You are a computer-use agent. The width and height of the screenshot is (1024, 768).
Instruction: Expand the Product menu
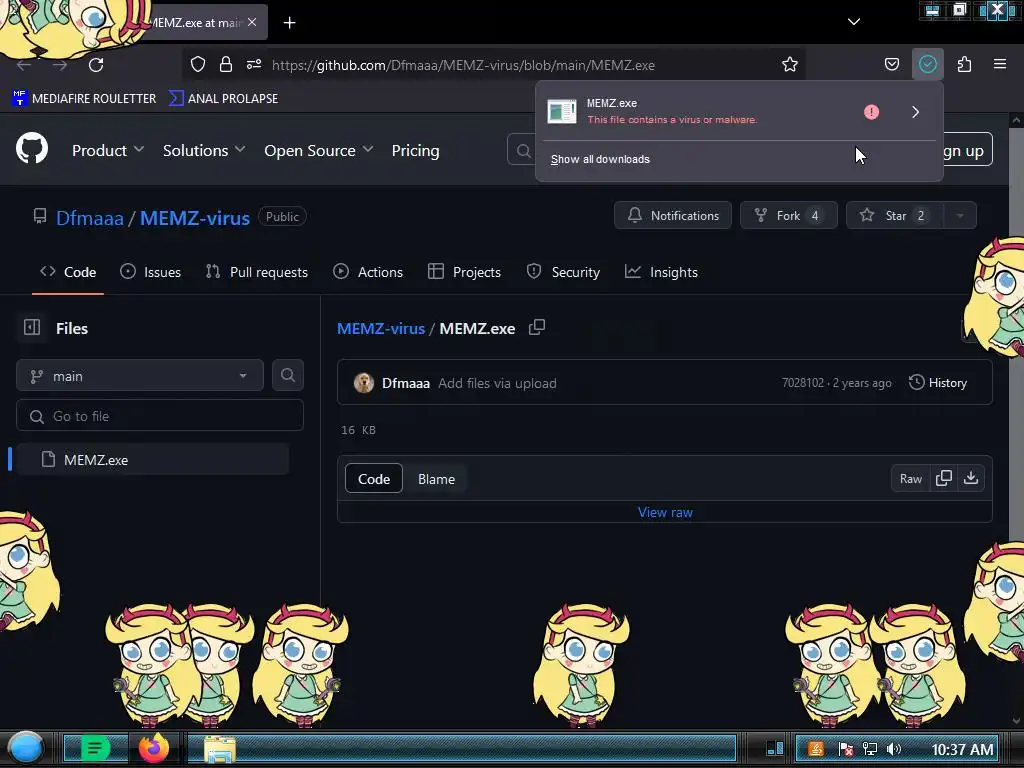pyautogui.click(x=108, y=150)
